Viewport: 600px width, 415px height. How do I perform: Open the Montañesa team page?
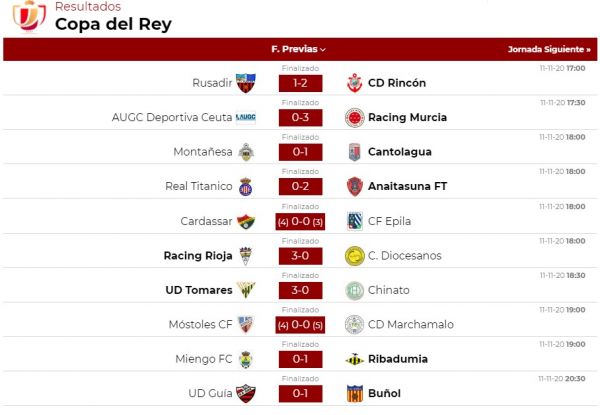(203, 152)
